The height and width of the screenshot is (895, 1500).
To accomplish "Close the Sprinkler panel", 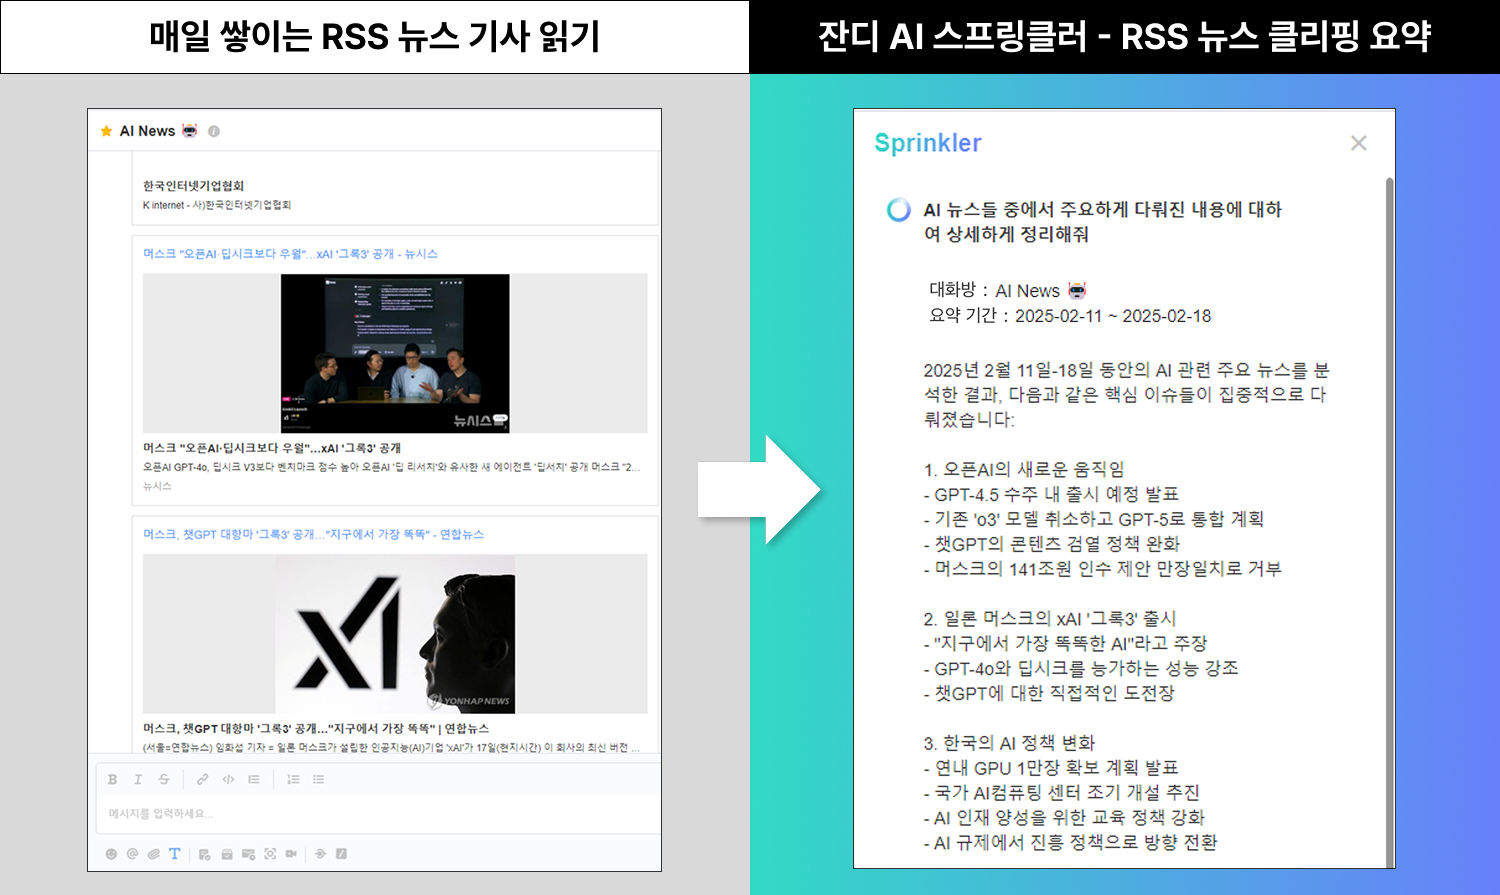I will (1358, 143).
